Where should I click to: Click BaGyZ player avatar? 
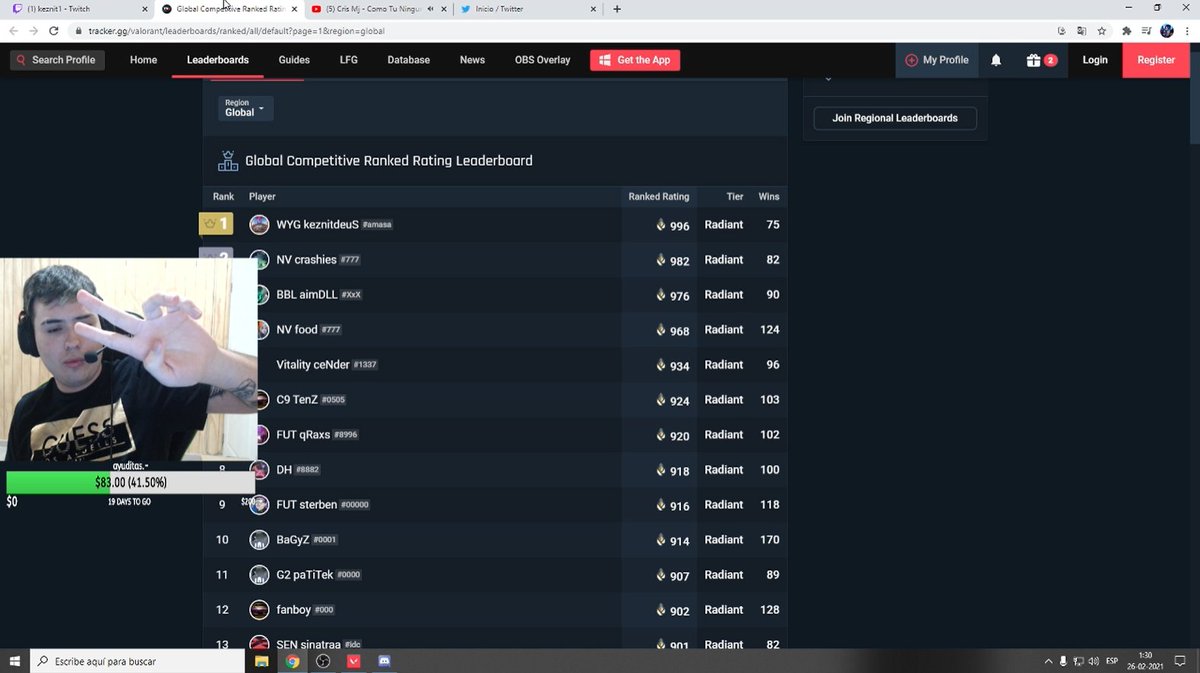point(259,540)
